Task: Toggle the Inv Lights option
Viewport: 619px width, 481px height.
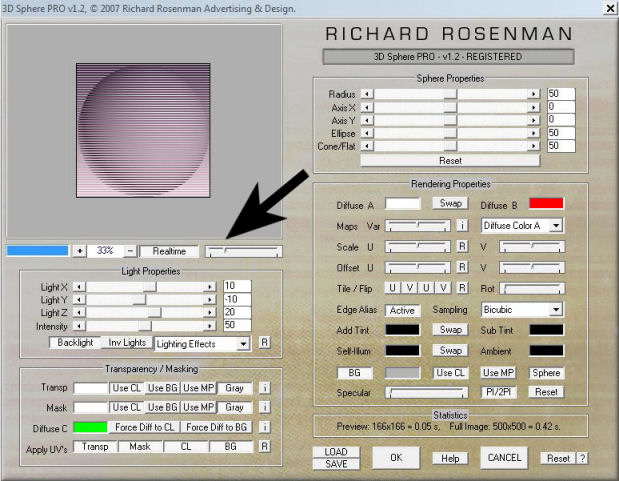Action: (127, 342)
